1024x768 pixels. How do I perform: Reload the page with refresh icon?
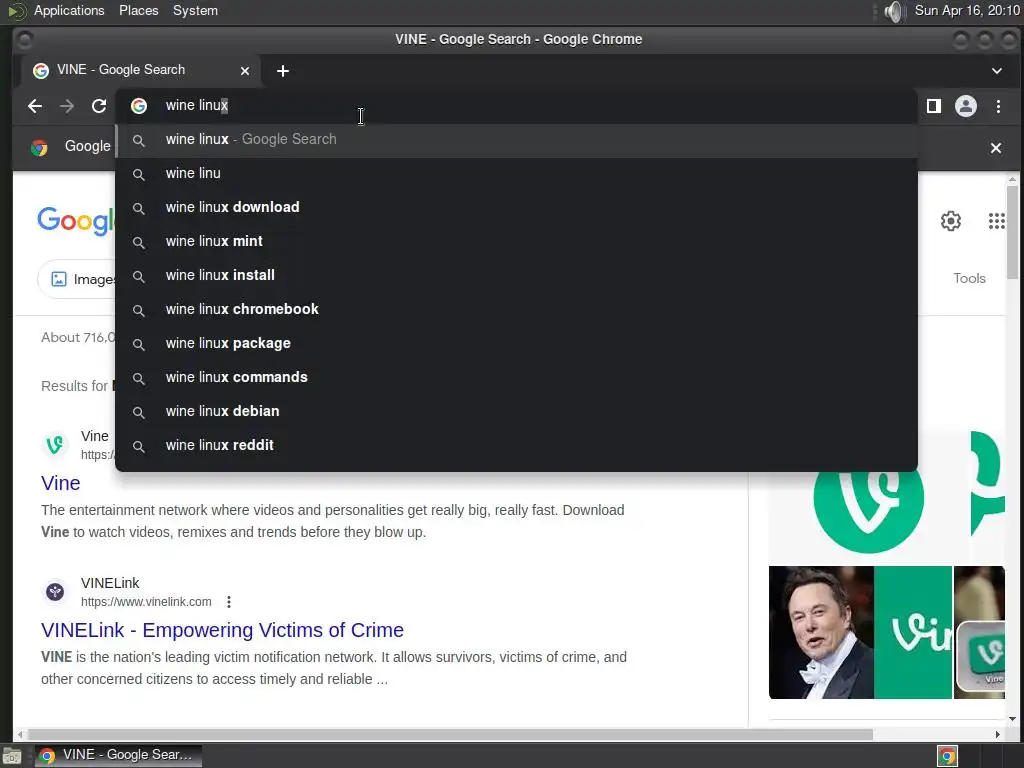[x=99, y=106]
